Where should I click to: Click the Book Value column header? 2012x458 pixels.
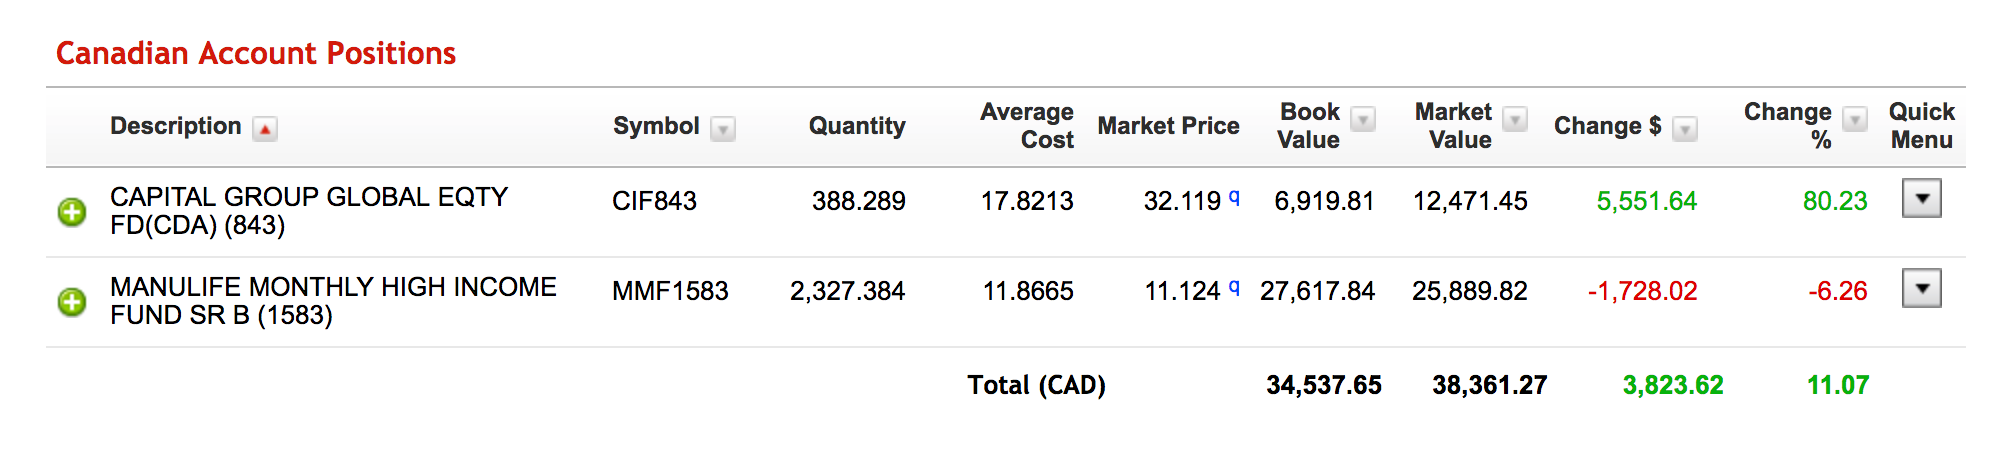pyautogui.click(x=1309, y=126)
